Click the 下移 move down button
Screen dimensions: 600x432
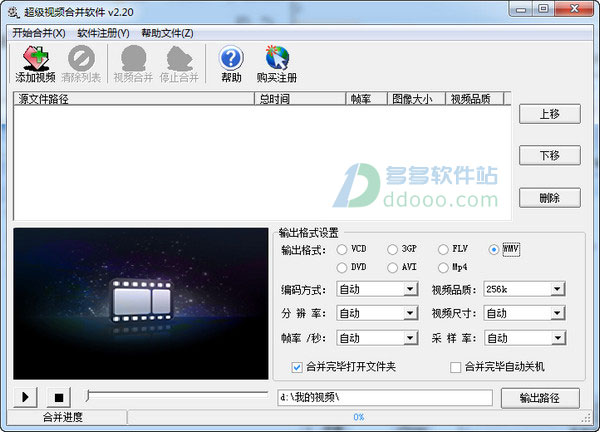point(549,155)
